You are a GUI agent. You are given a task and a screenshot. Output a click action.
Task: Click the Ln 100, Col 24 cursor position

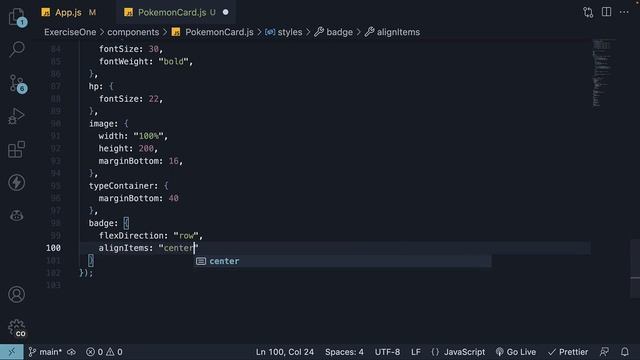point(285,352)
